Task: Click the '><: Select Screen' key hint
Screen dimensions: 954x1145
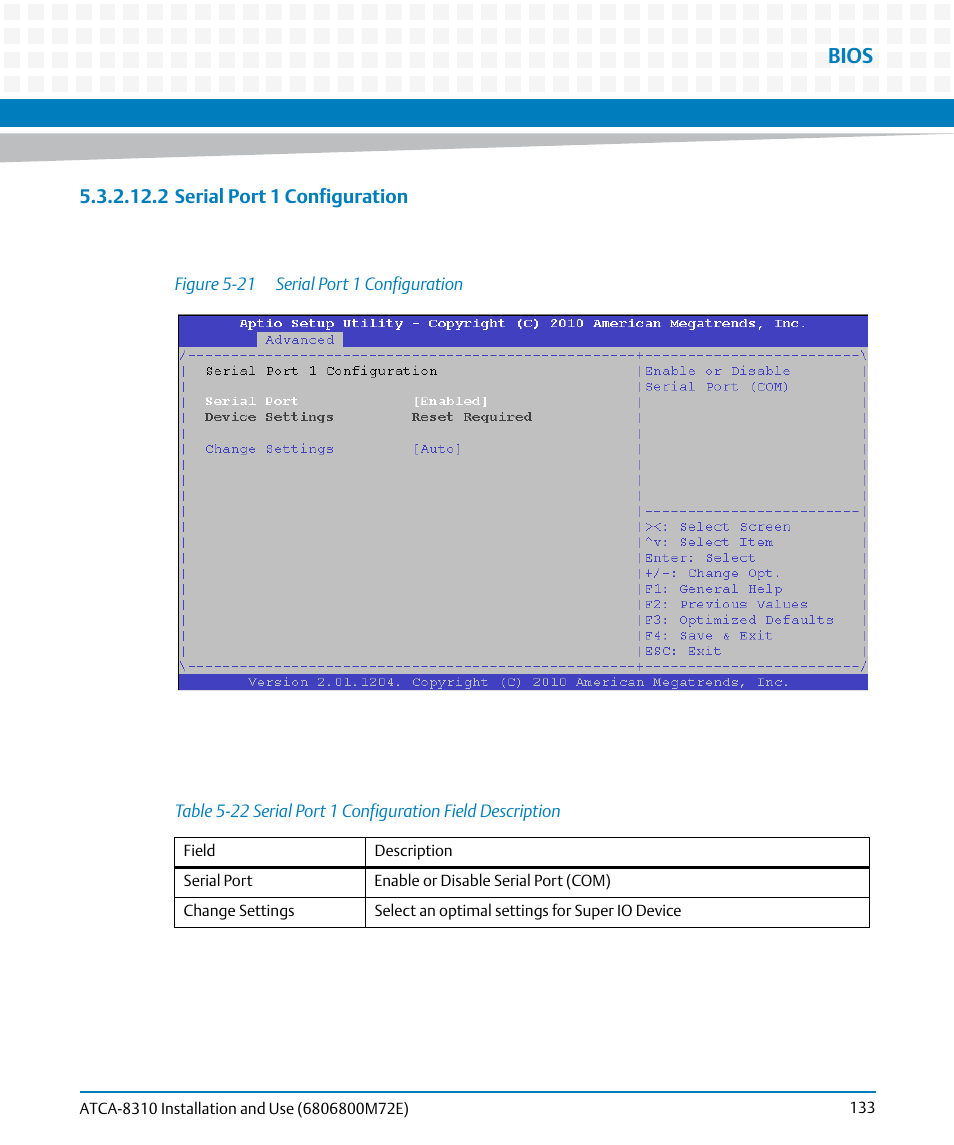Action: point(717,526)
